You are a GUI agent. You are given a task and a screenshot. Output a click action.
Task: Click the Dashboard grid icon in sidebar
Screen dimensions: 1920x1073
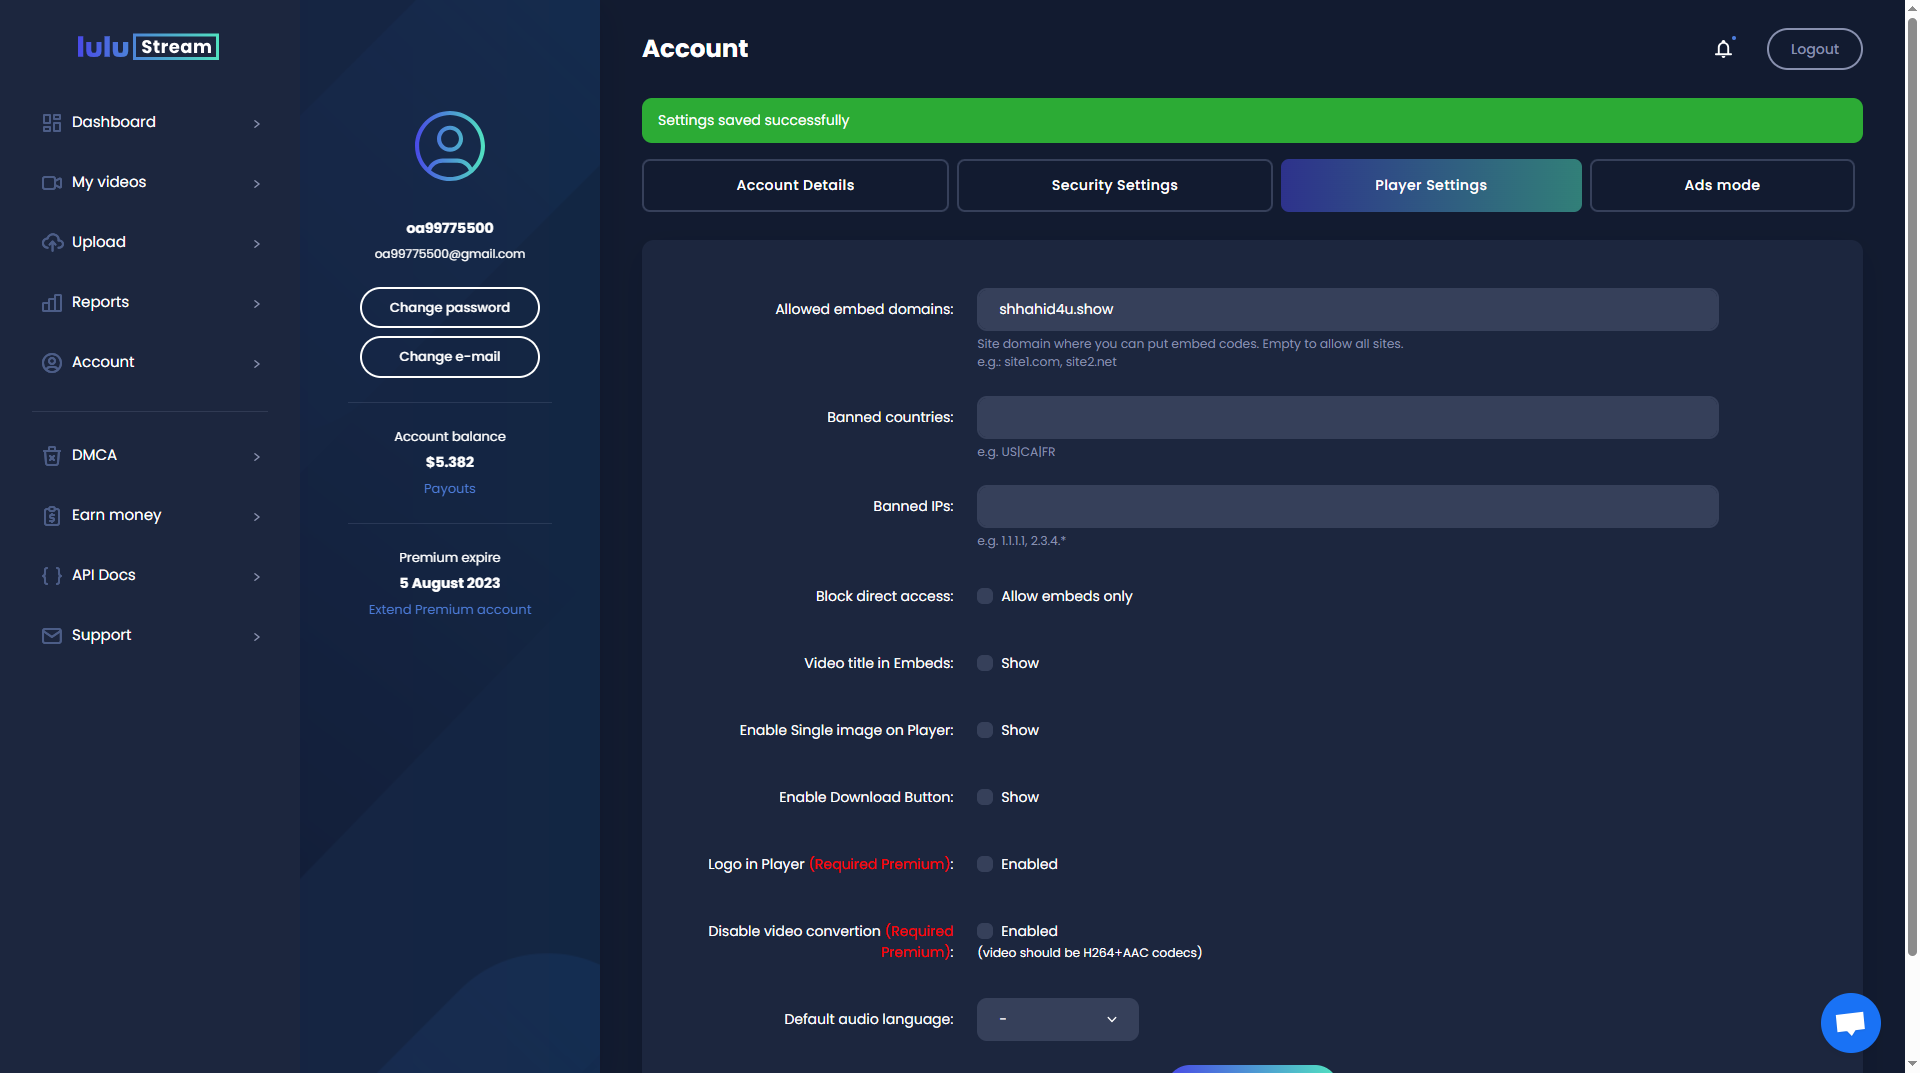[x=52, y=122]
